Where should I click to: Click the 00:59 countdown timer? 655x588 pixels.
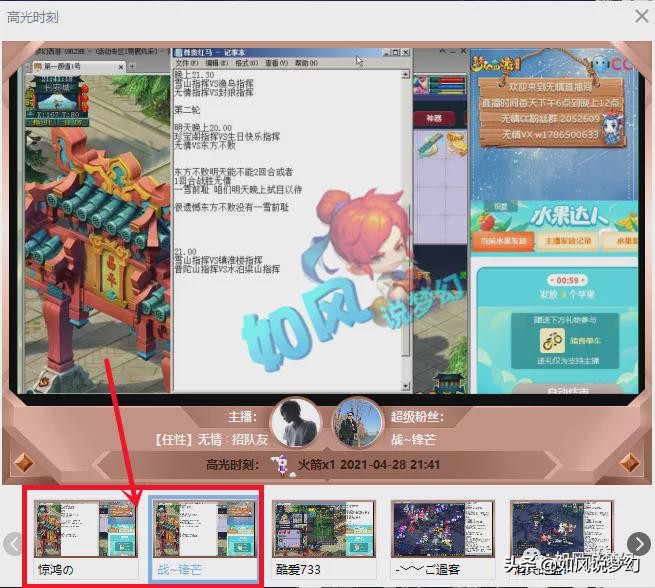coord(567,280)
